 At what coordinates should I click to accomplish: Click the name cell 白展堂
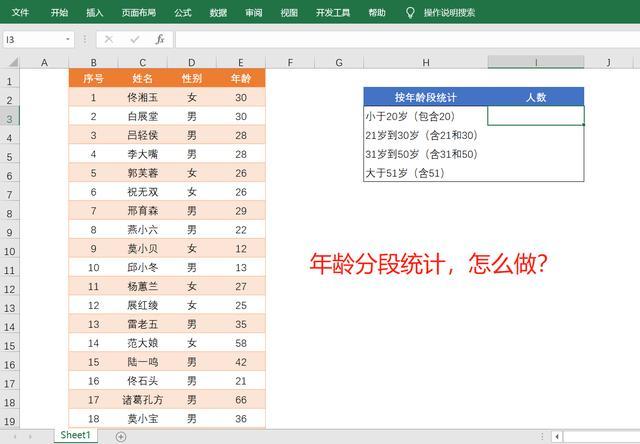tap(142, 116)
